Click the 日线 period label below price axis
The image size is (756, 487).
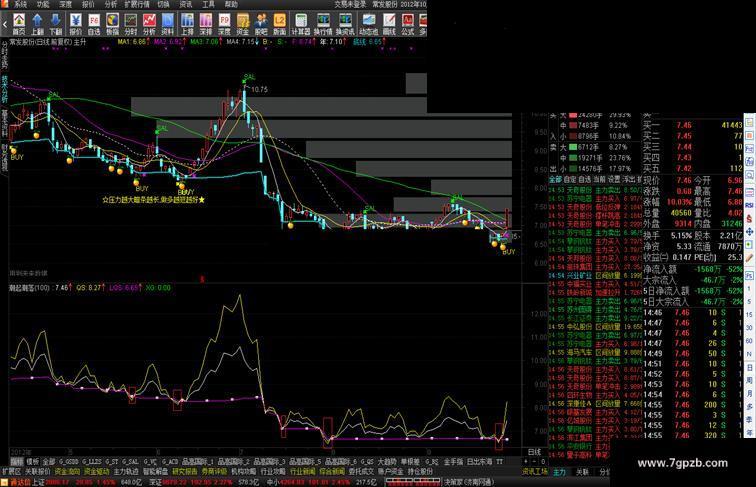[534, 452]
